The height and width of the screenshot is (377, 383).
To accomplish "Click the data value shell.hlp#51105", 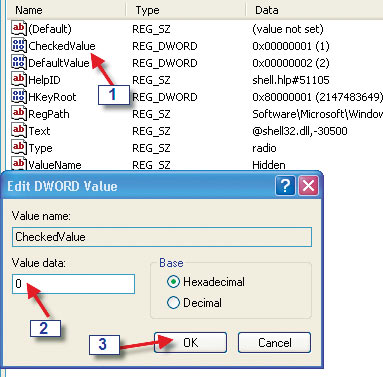I will click(291, 80).
